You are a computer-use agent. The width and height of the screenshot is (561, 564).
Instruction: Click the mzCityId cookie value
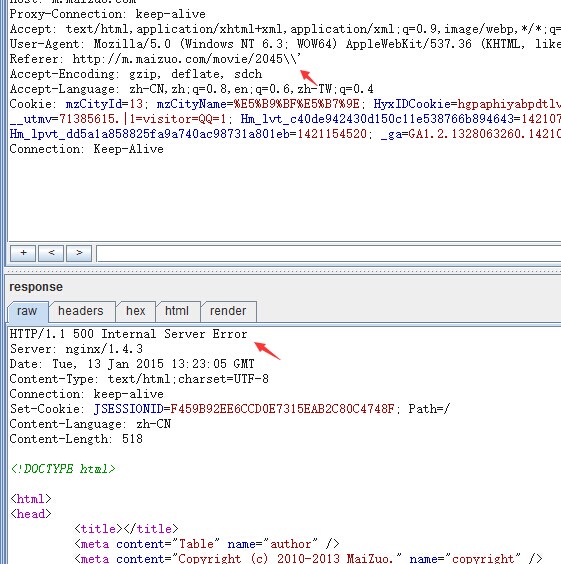136,104
